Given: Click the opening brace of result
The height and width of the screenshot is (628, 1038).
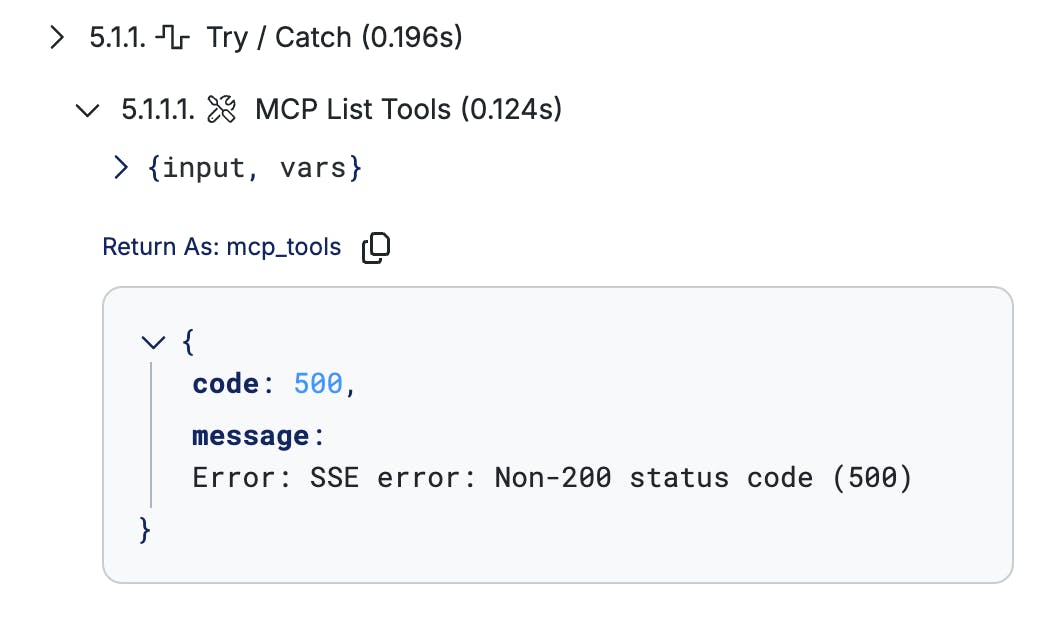Looking at the screenshot, I should (x=188, y=343).
